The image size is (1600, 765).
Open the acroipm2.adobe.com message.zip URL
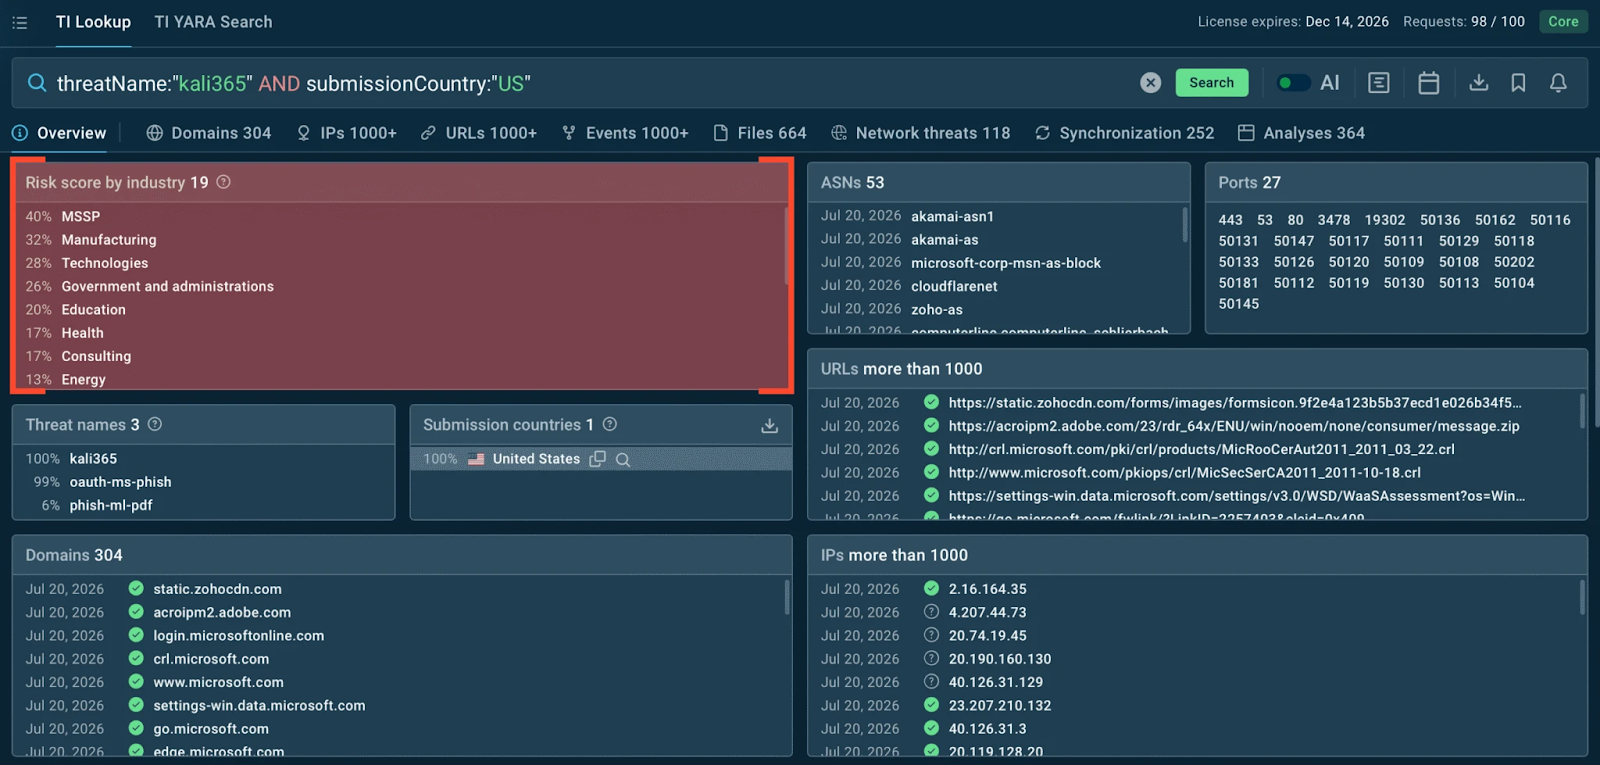(x=1234, y=426)
